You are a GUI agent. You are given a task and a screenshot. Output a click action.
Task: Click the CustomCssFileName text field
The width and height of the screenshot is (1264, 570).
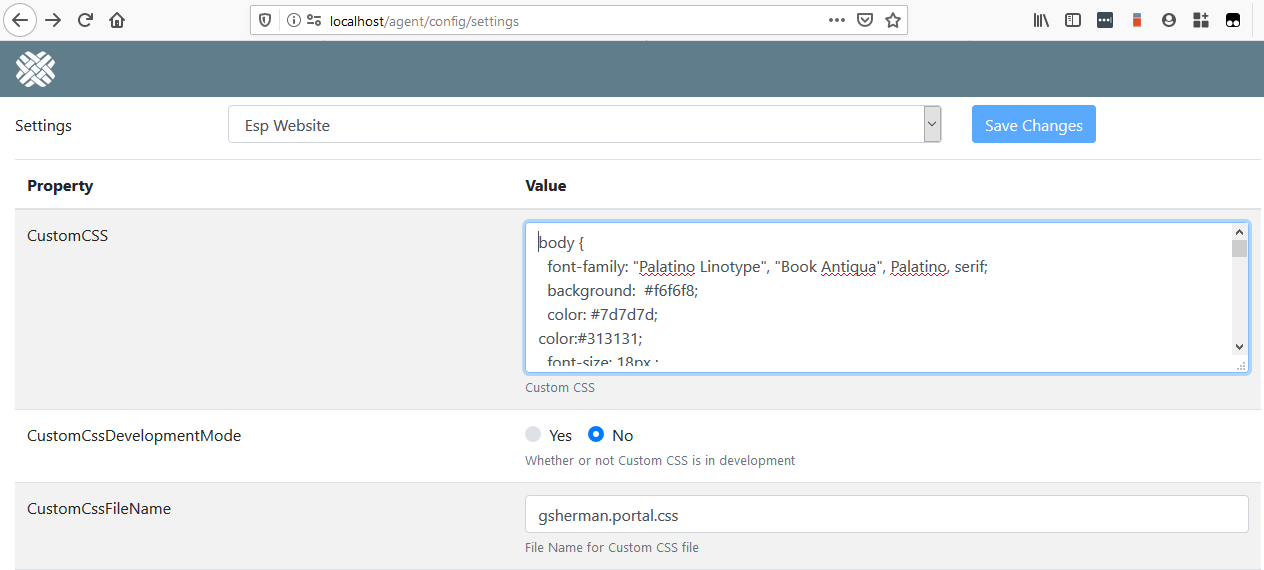pyautogui.click(x=885, y=515)
